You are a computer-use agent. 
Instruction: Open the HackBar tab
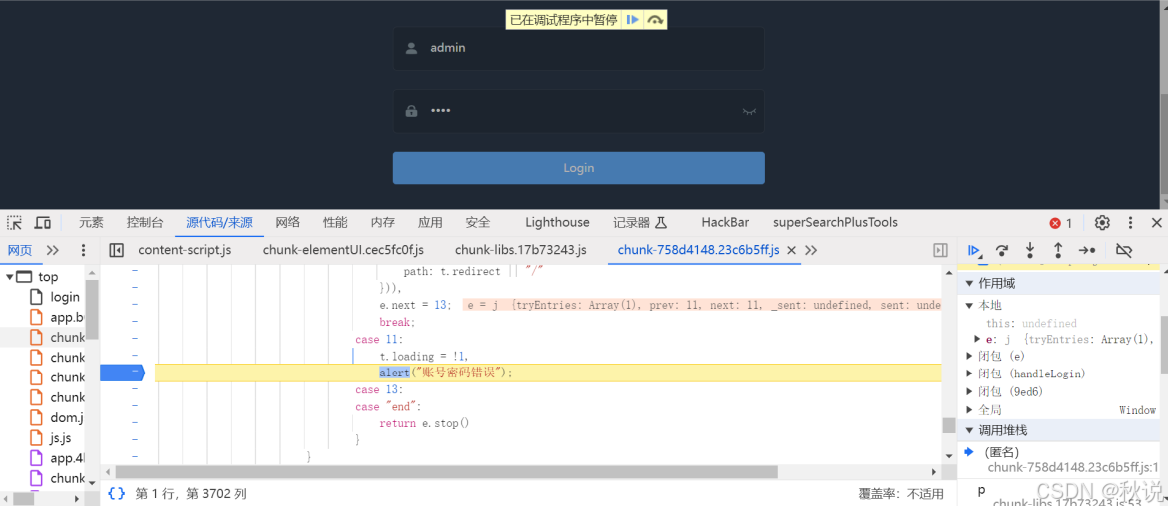coord(725,222)
